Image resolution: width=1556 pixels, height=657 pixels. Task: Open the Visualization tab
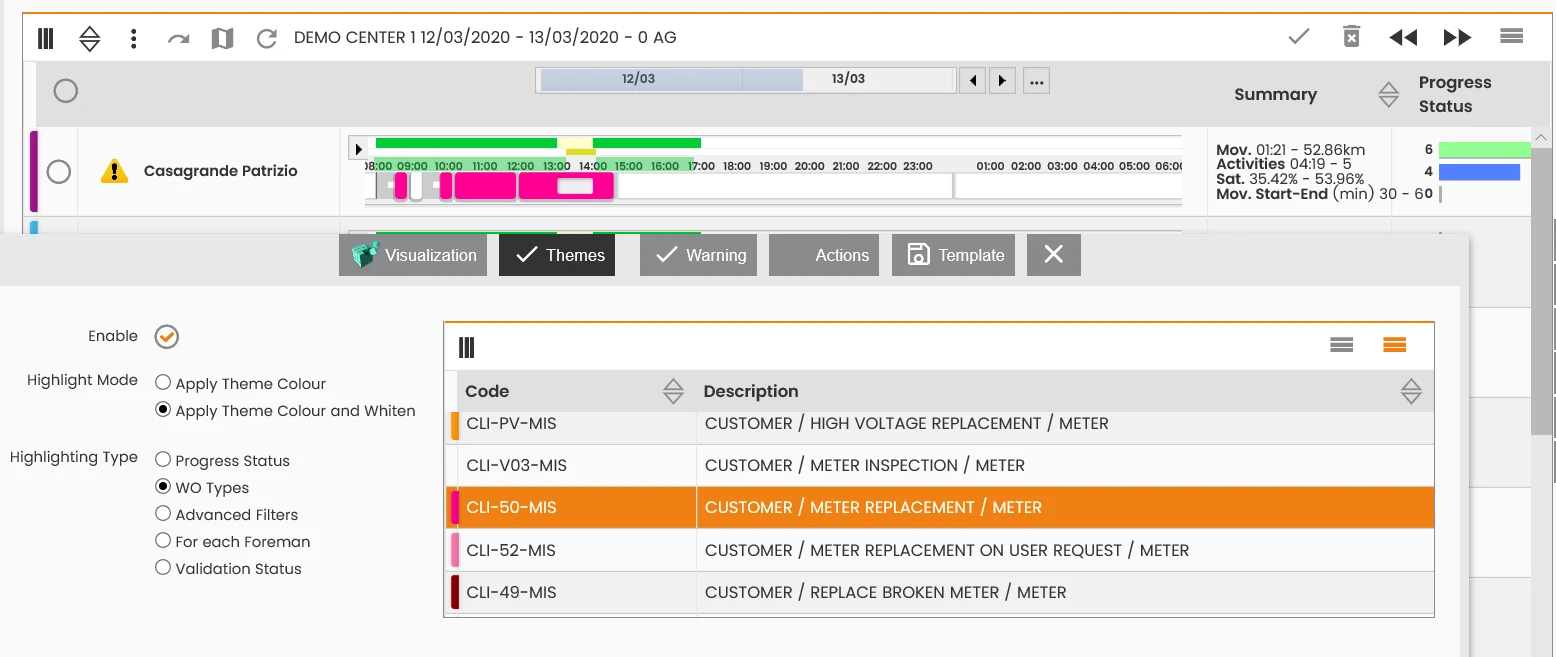(x=413, y=255)
